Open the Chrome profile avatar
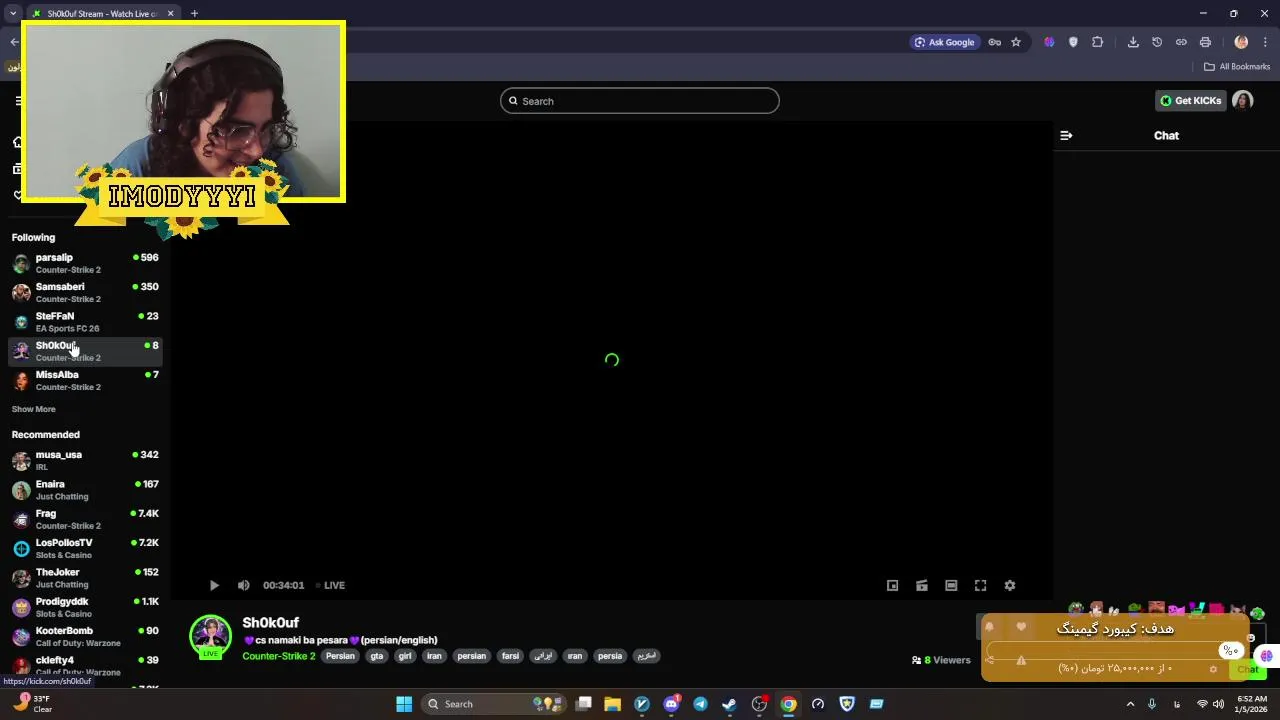The width and height of the screenshot is (1280, 720). tap(1241, 42)
